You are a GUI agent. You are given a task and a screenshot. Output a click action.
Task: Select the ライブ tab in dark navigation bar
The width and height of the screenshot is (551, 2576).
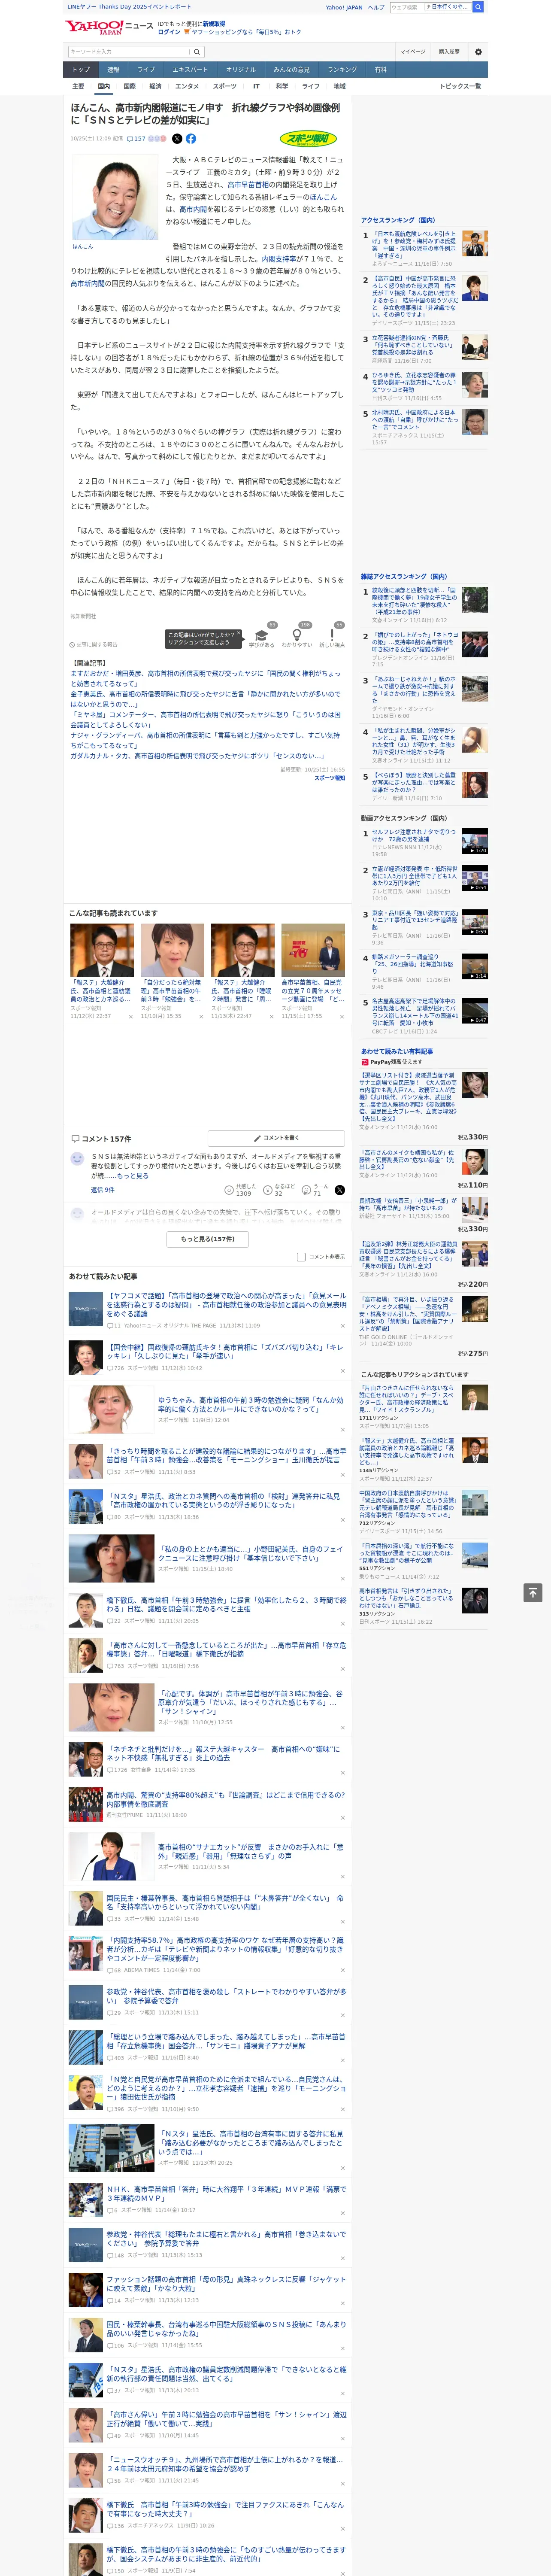point(146,70)
